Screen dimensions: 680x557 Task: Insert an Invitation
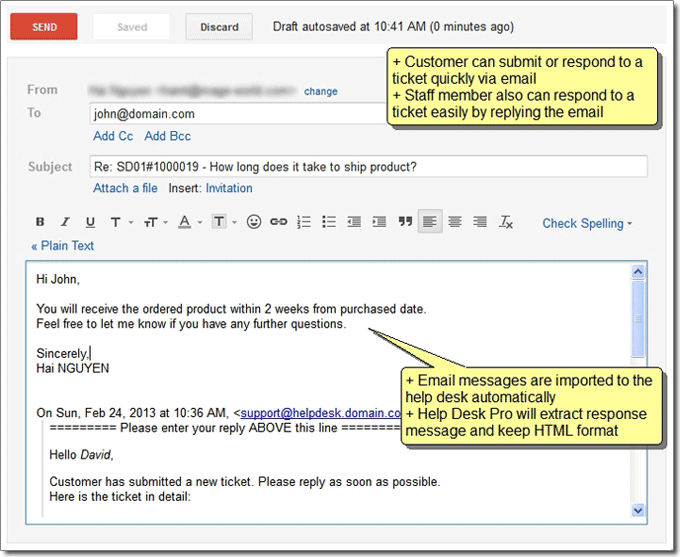[229, 188]
